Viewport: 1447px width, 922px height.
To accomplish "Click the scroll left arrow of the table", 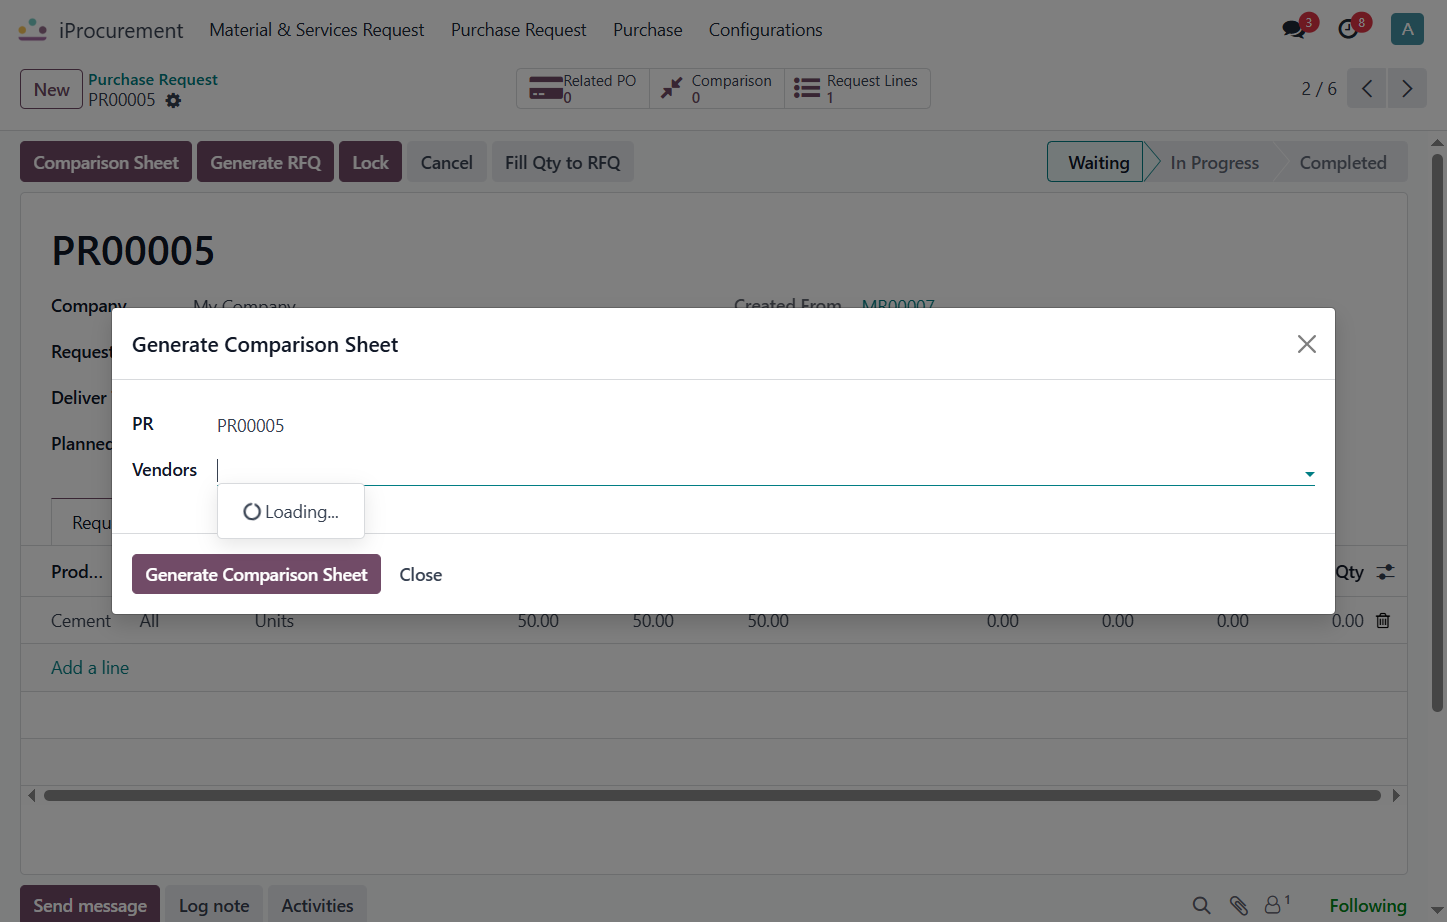I will pyautogui.click(x=32, y=796).
